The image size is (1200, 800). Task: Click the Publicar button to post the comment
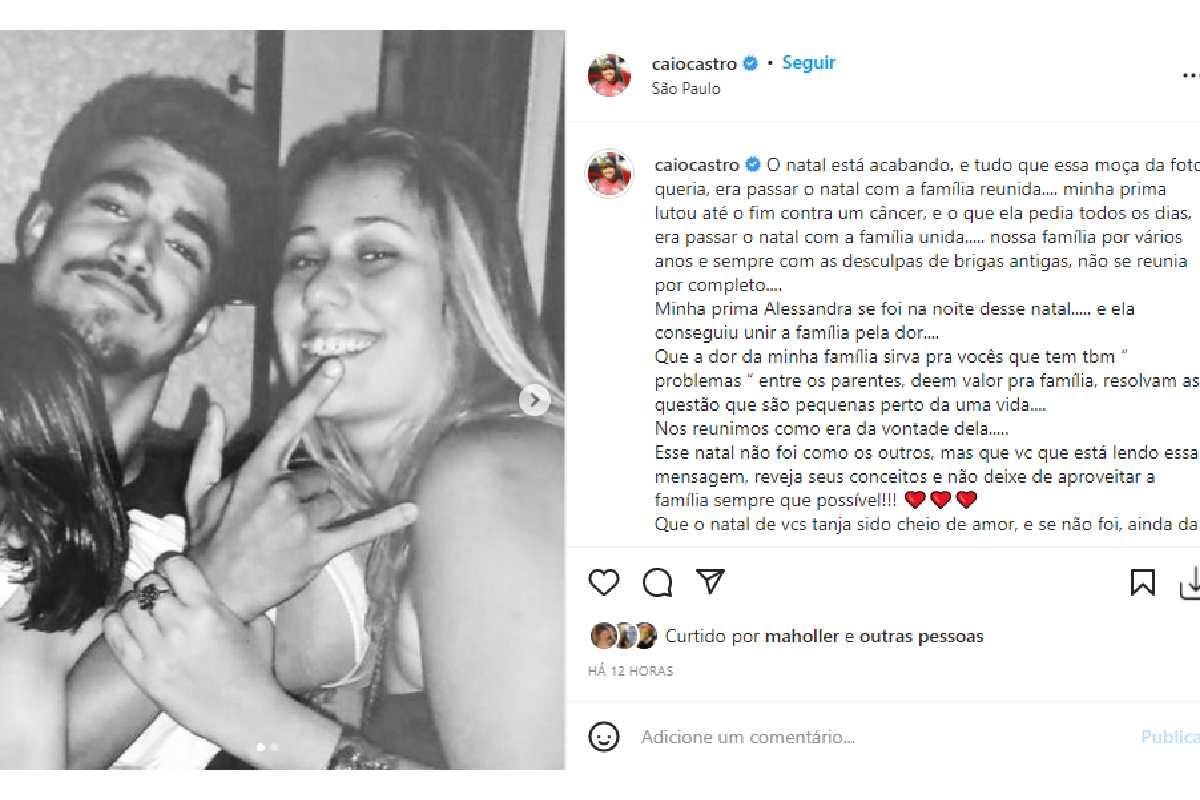click(x=1170, y=738)
